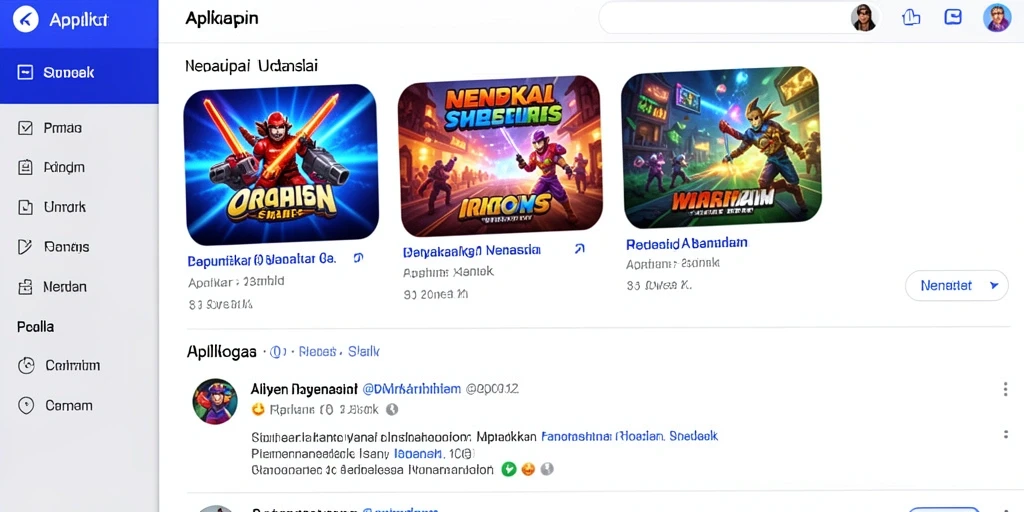Screen dimensions: 1024x512
Task: Open the Prmaa sidebar item
Action: [x=63, y=128]
